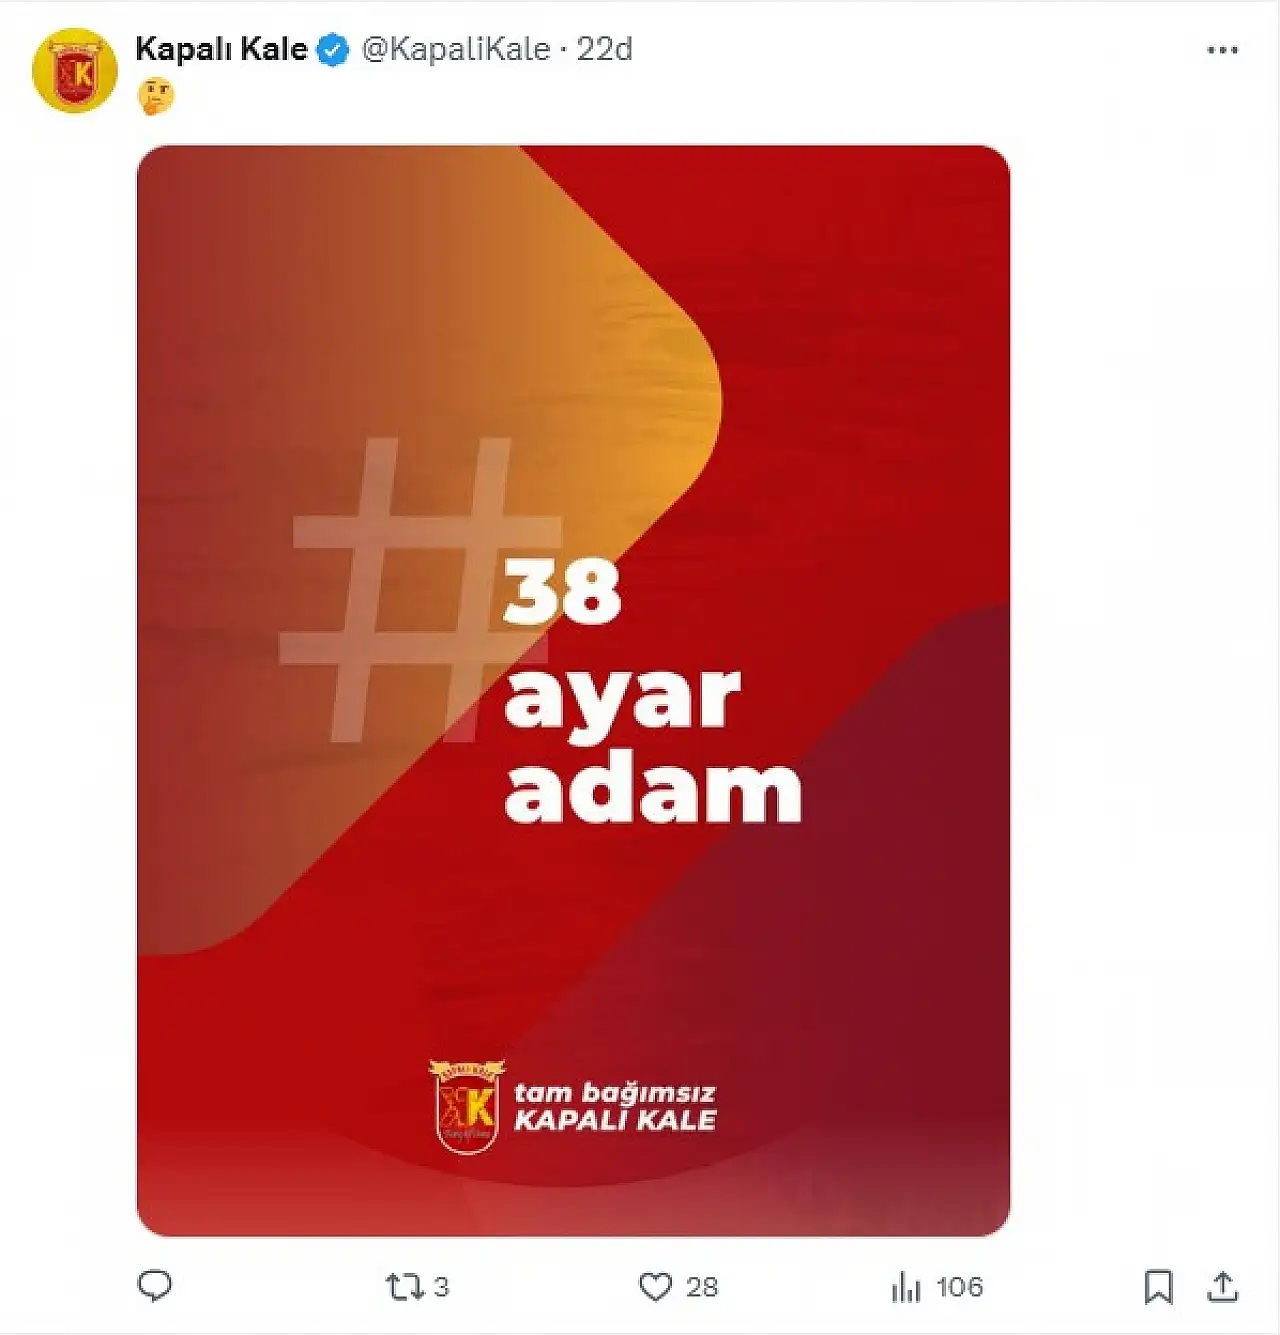
Task: Click the thinking face emoji in the tweet
Action: pyautogui.click(x=156, y=97)
